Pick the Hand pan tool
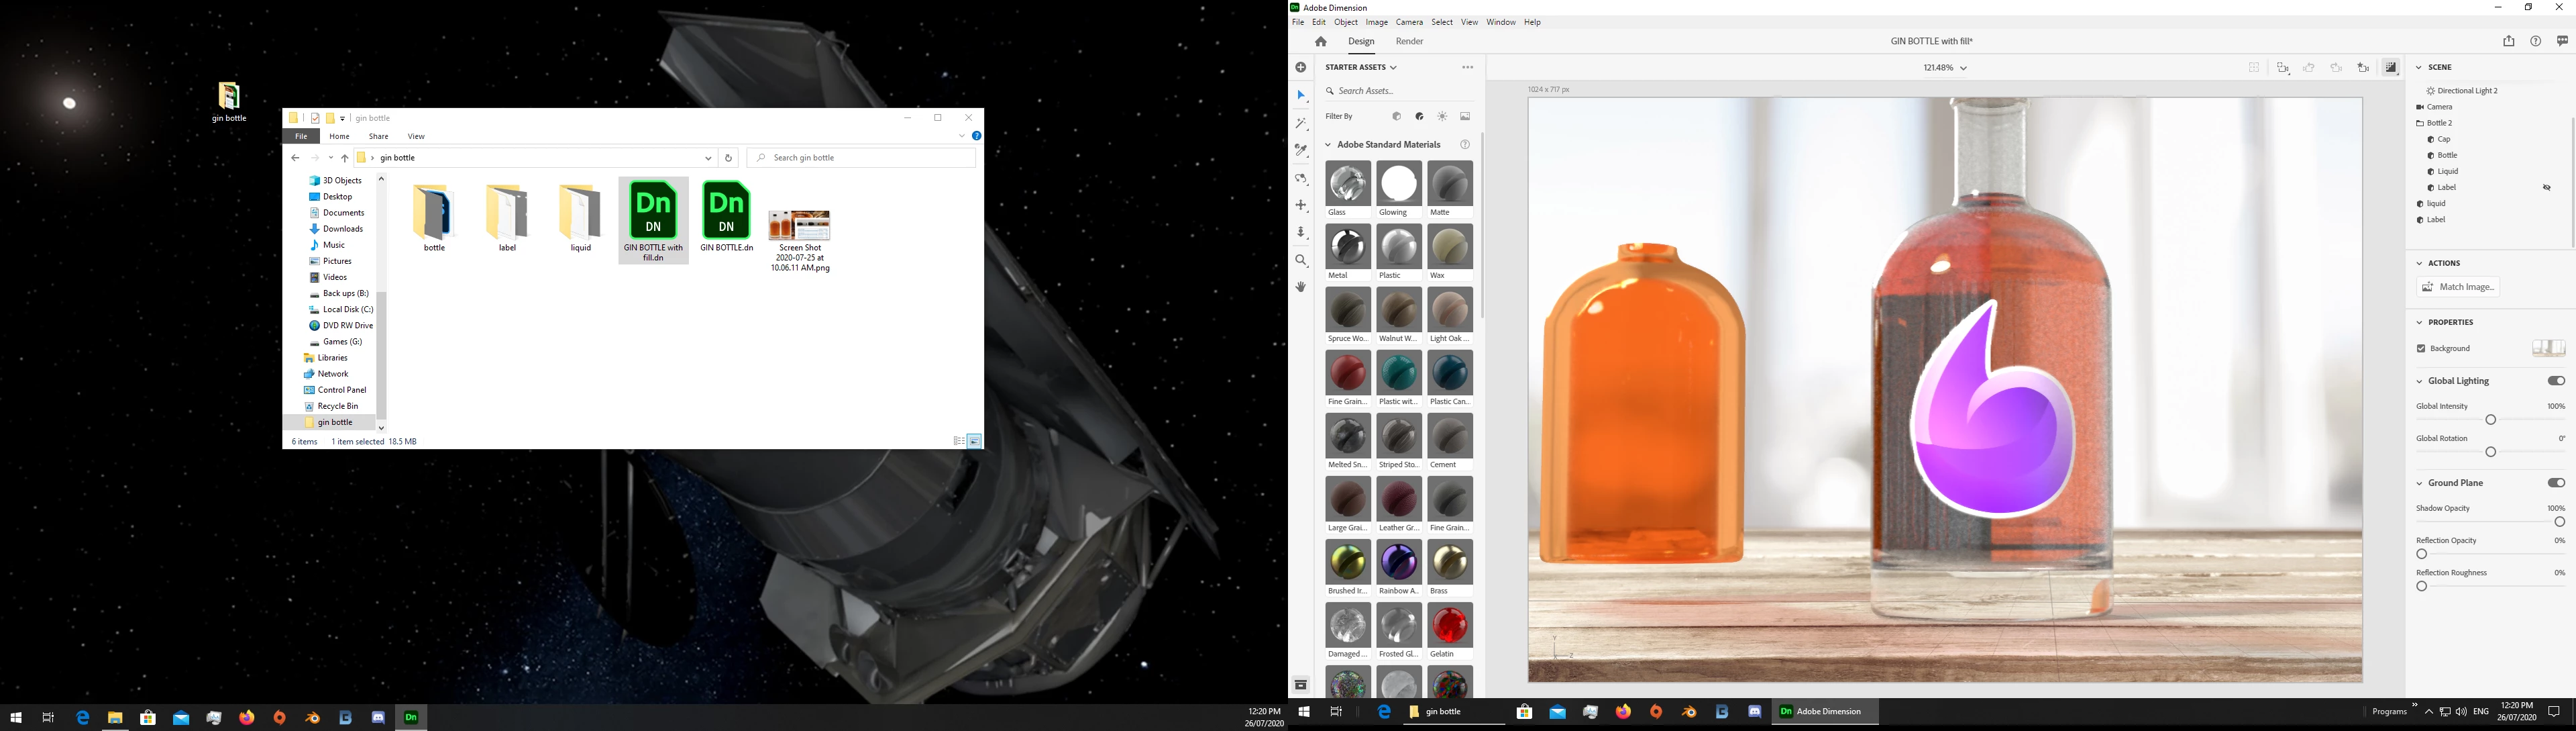 (1301, 287)
